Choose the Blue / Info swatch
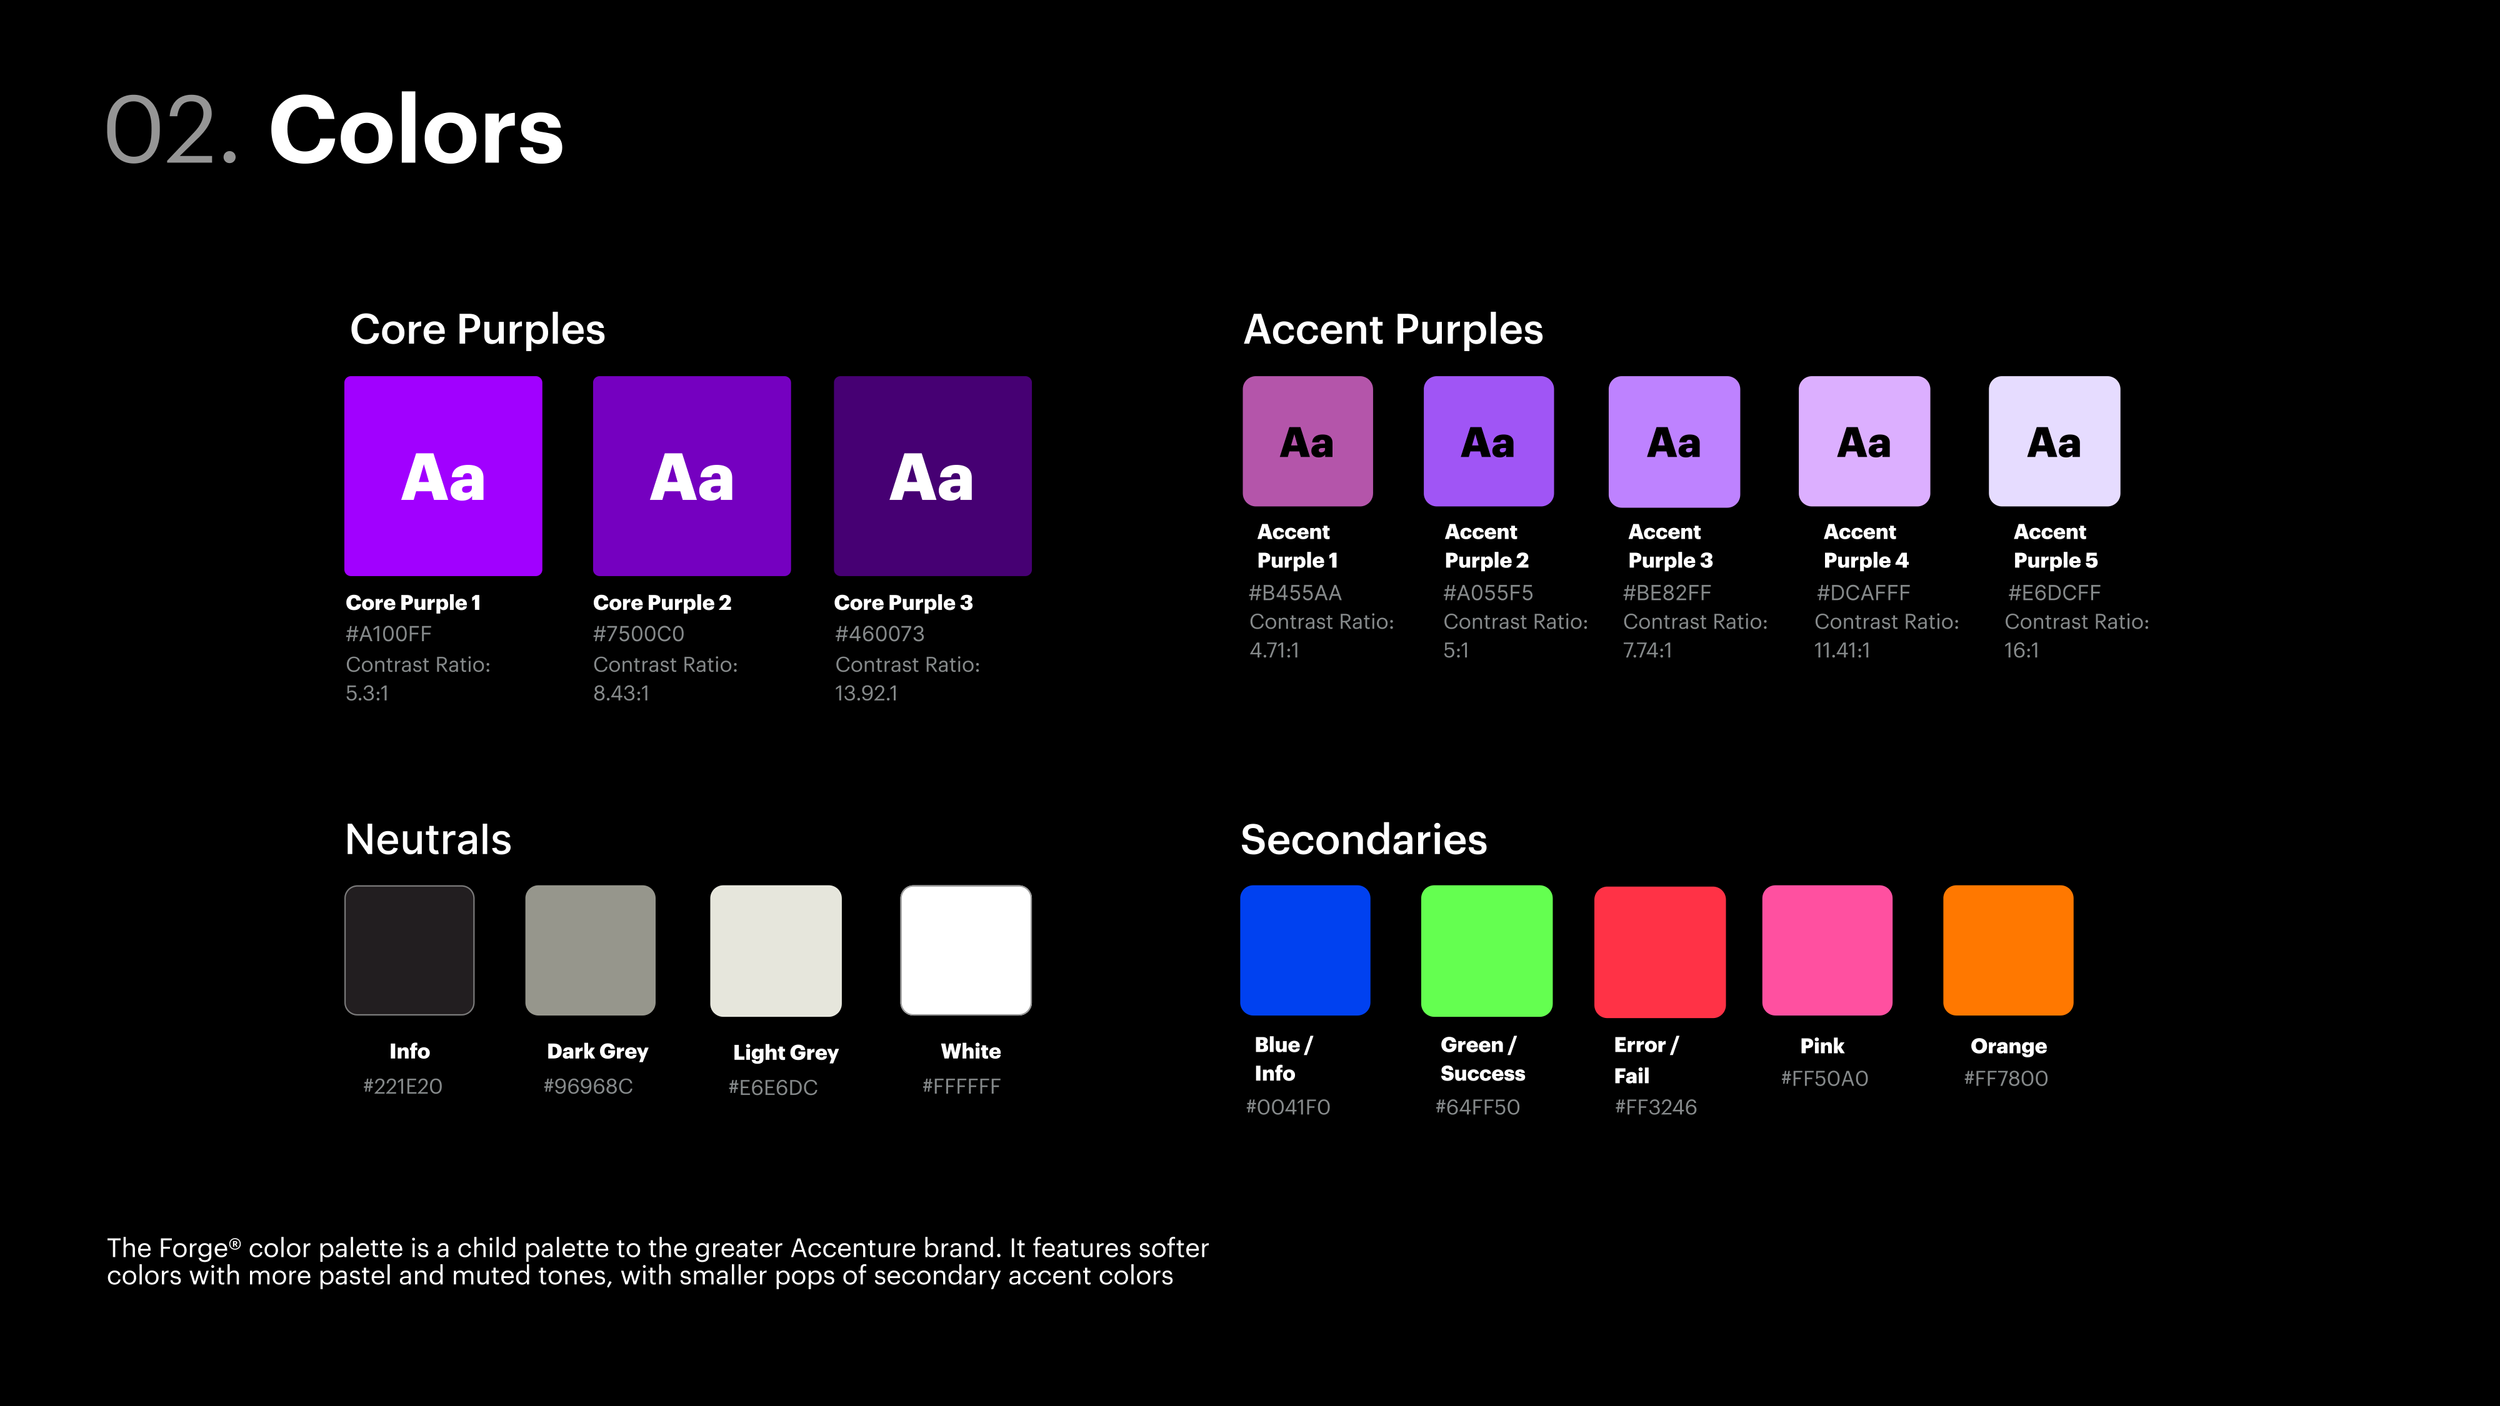 pos(1305,950)
